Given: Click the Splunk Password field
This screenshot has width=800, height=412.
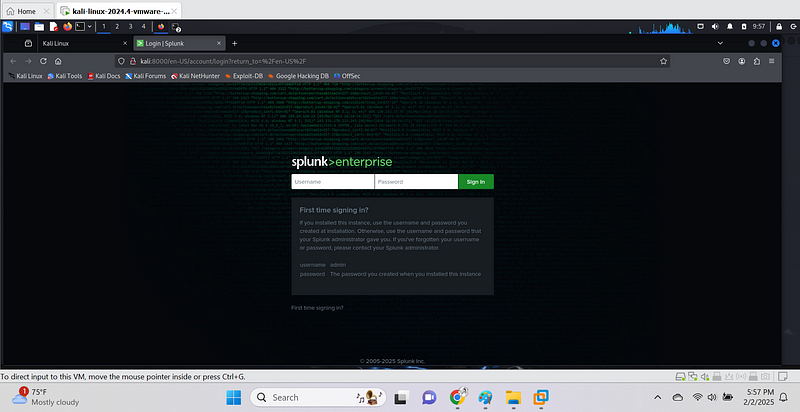Looking at the screenshot, I should pos(416,182).
